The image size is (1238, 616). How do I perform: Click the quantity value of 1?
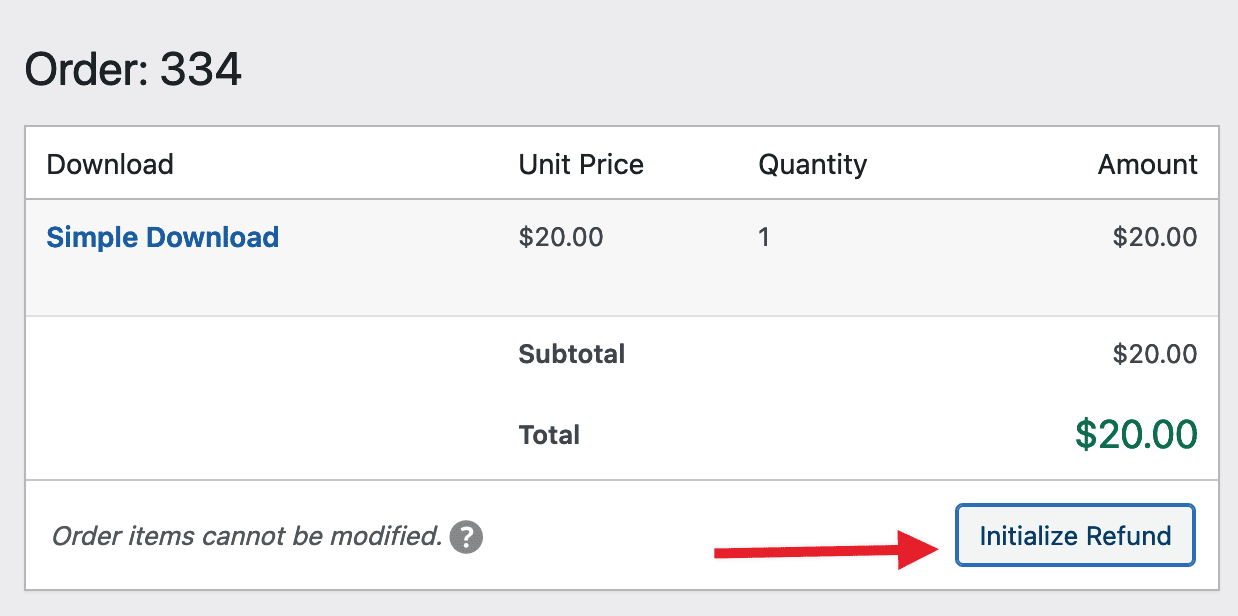pyautogui.click(x=764, y=237)
